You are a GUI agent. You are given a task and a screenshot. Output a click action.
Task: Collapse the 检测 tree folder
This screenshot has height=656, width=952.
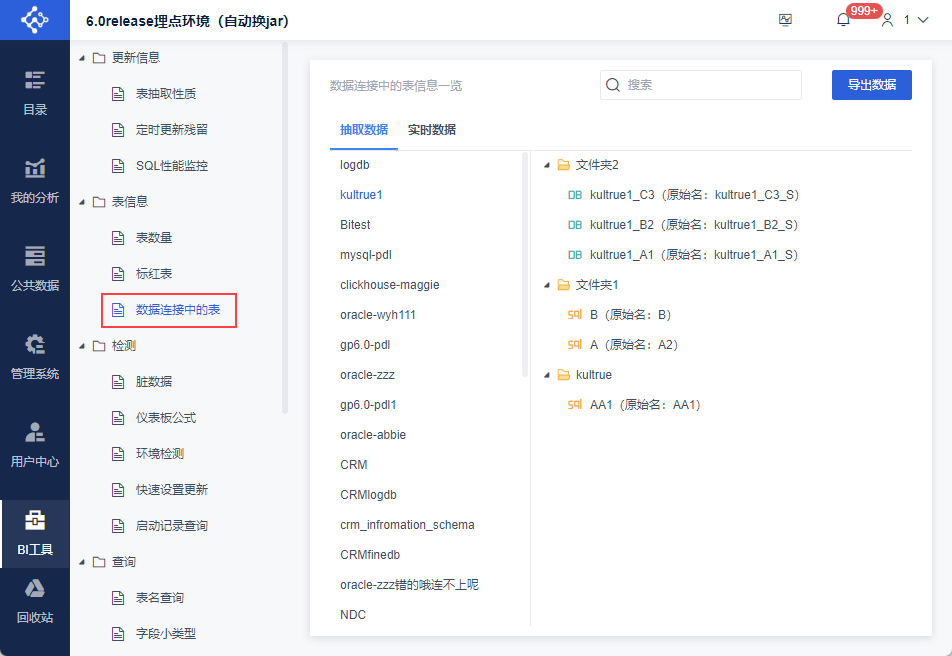(82, 346)
